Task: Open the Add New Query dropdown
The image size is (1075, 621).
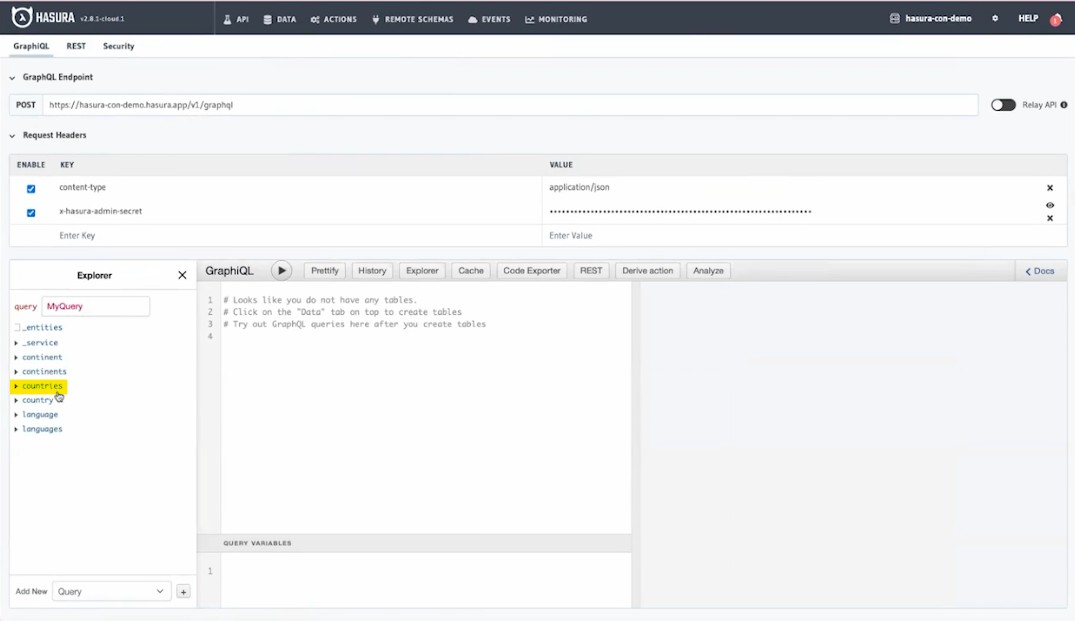Action: click(111, 592)
